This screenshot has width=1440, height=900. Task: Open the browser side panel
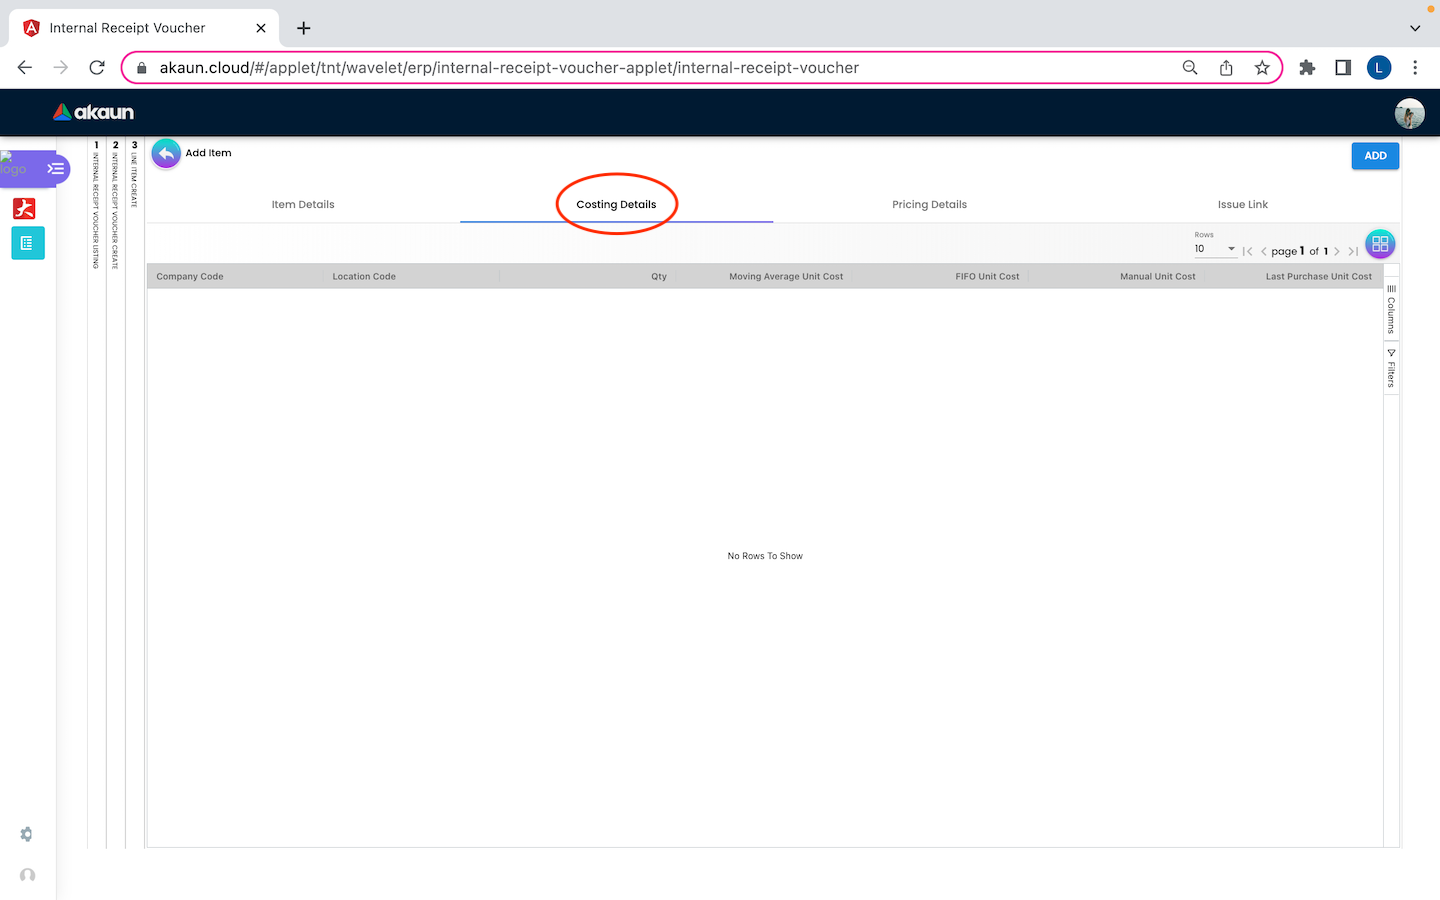1343,68
